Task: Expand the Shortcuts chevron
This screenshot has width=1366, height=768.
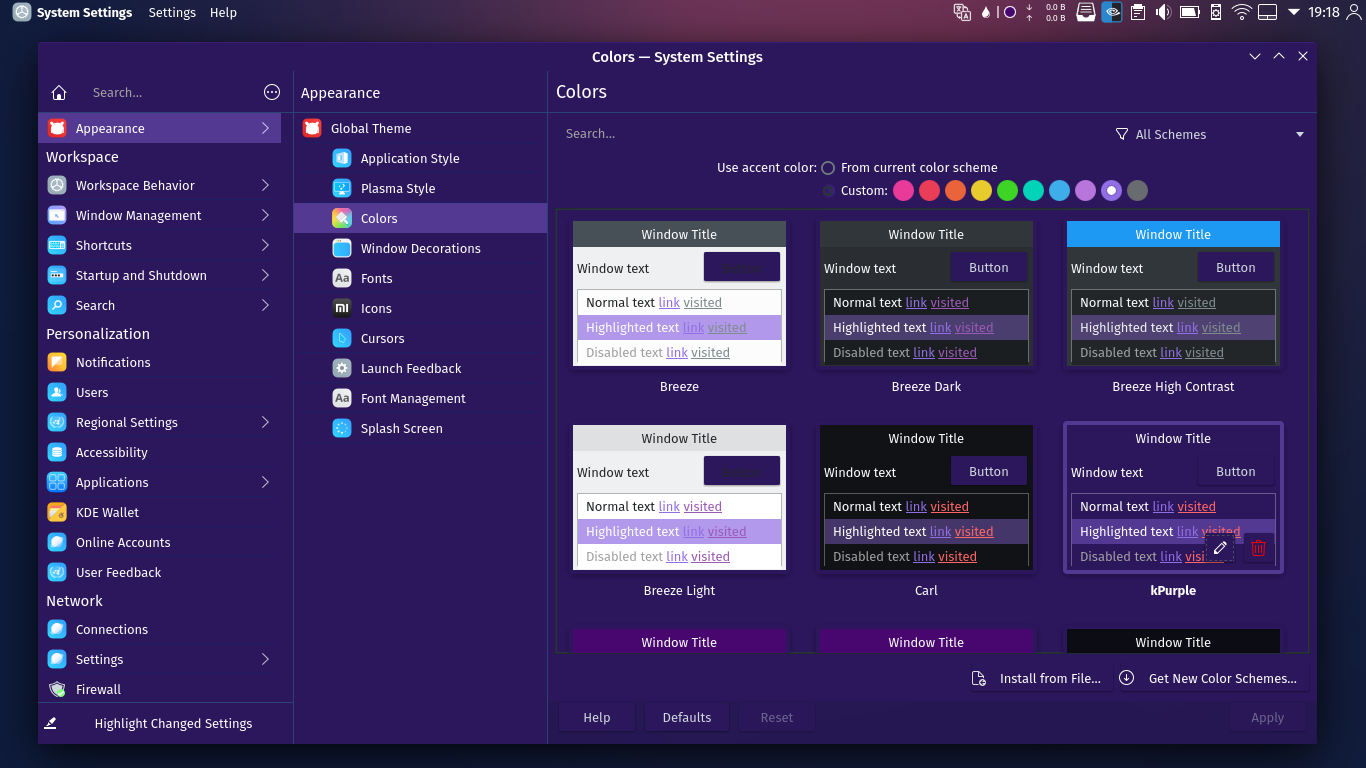Action: pyautogui.click(x=265, y=245)
